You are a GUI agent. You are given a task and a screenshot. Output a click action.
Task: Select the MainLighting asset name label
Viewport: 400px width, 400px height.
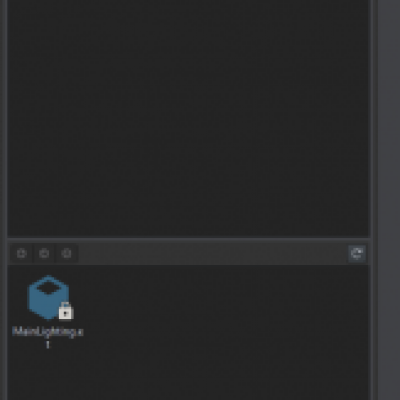click(x=48, y=338)
